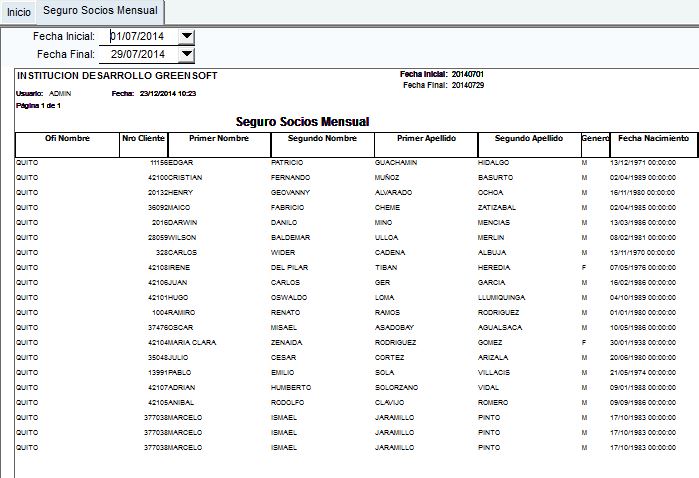Select the surname BASURTO
Viewport: 699px width, 478px height.
click(x=495, y=177)
